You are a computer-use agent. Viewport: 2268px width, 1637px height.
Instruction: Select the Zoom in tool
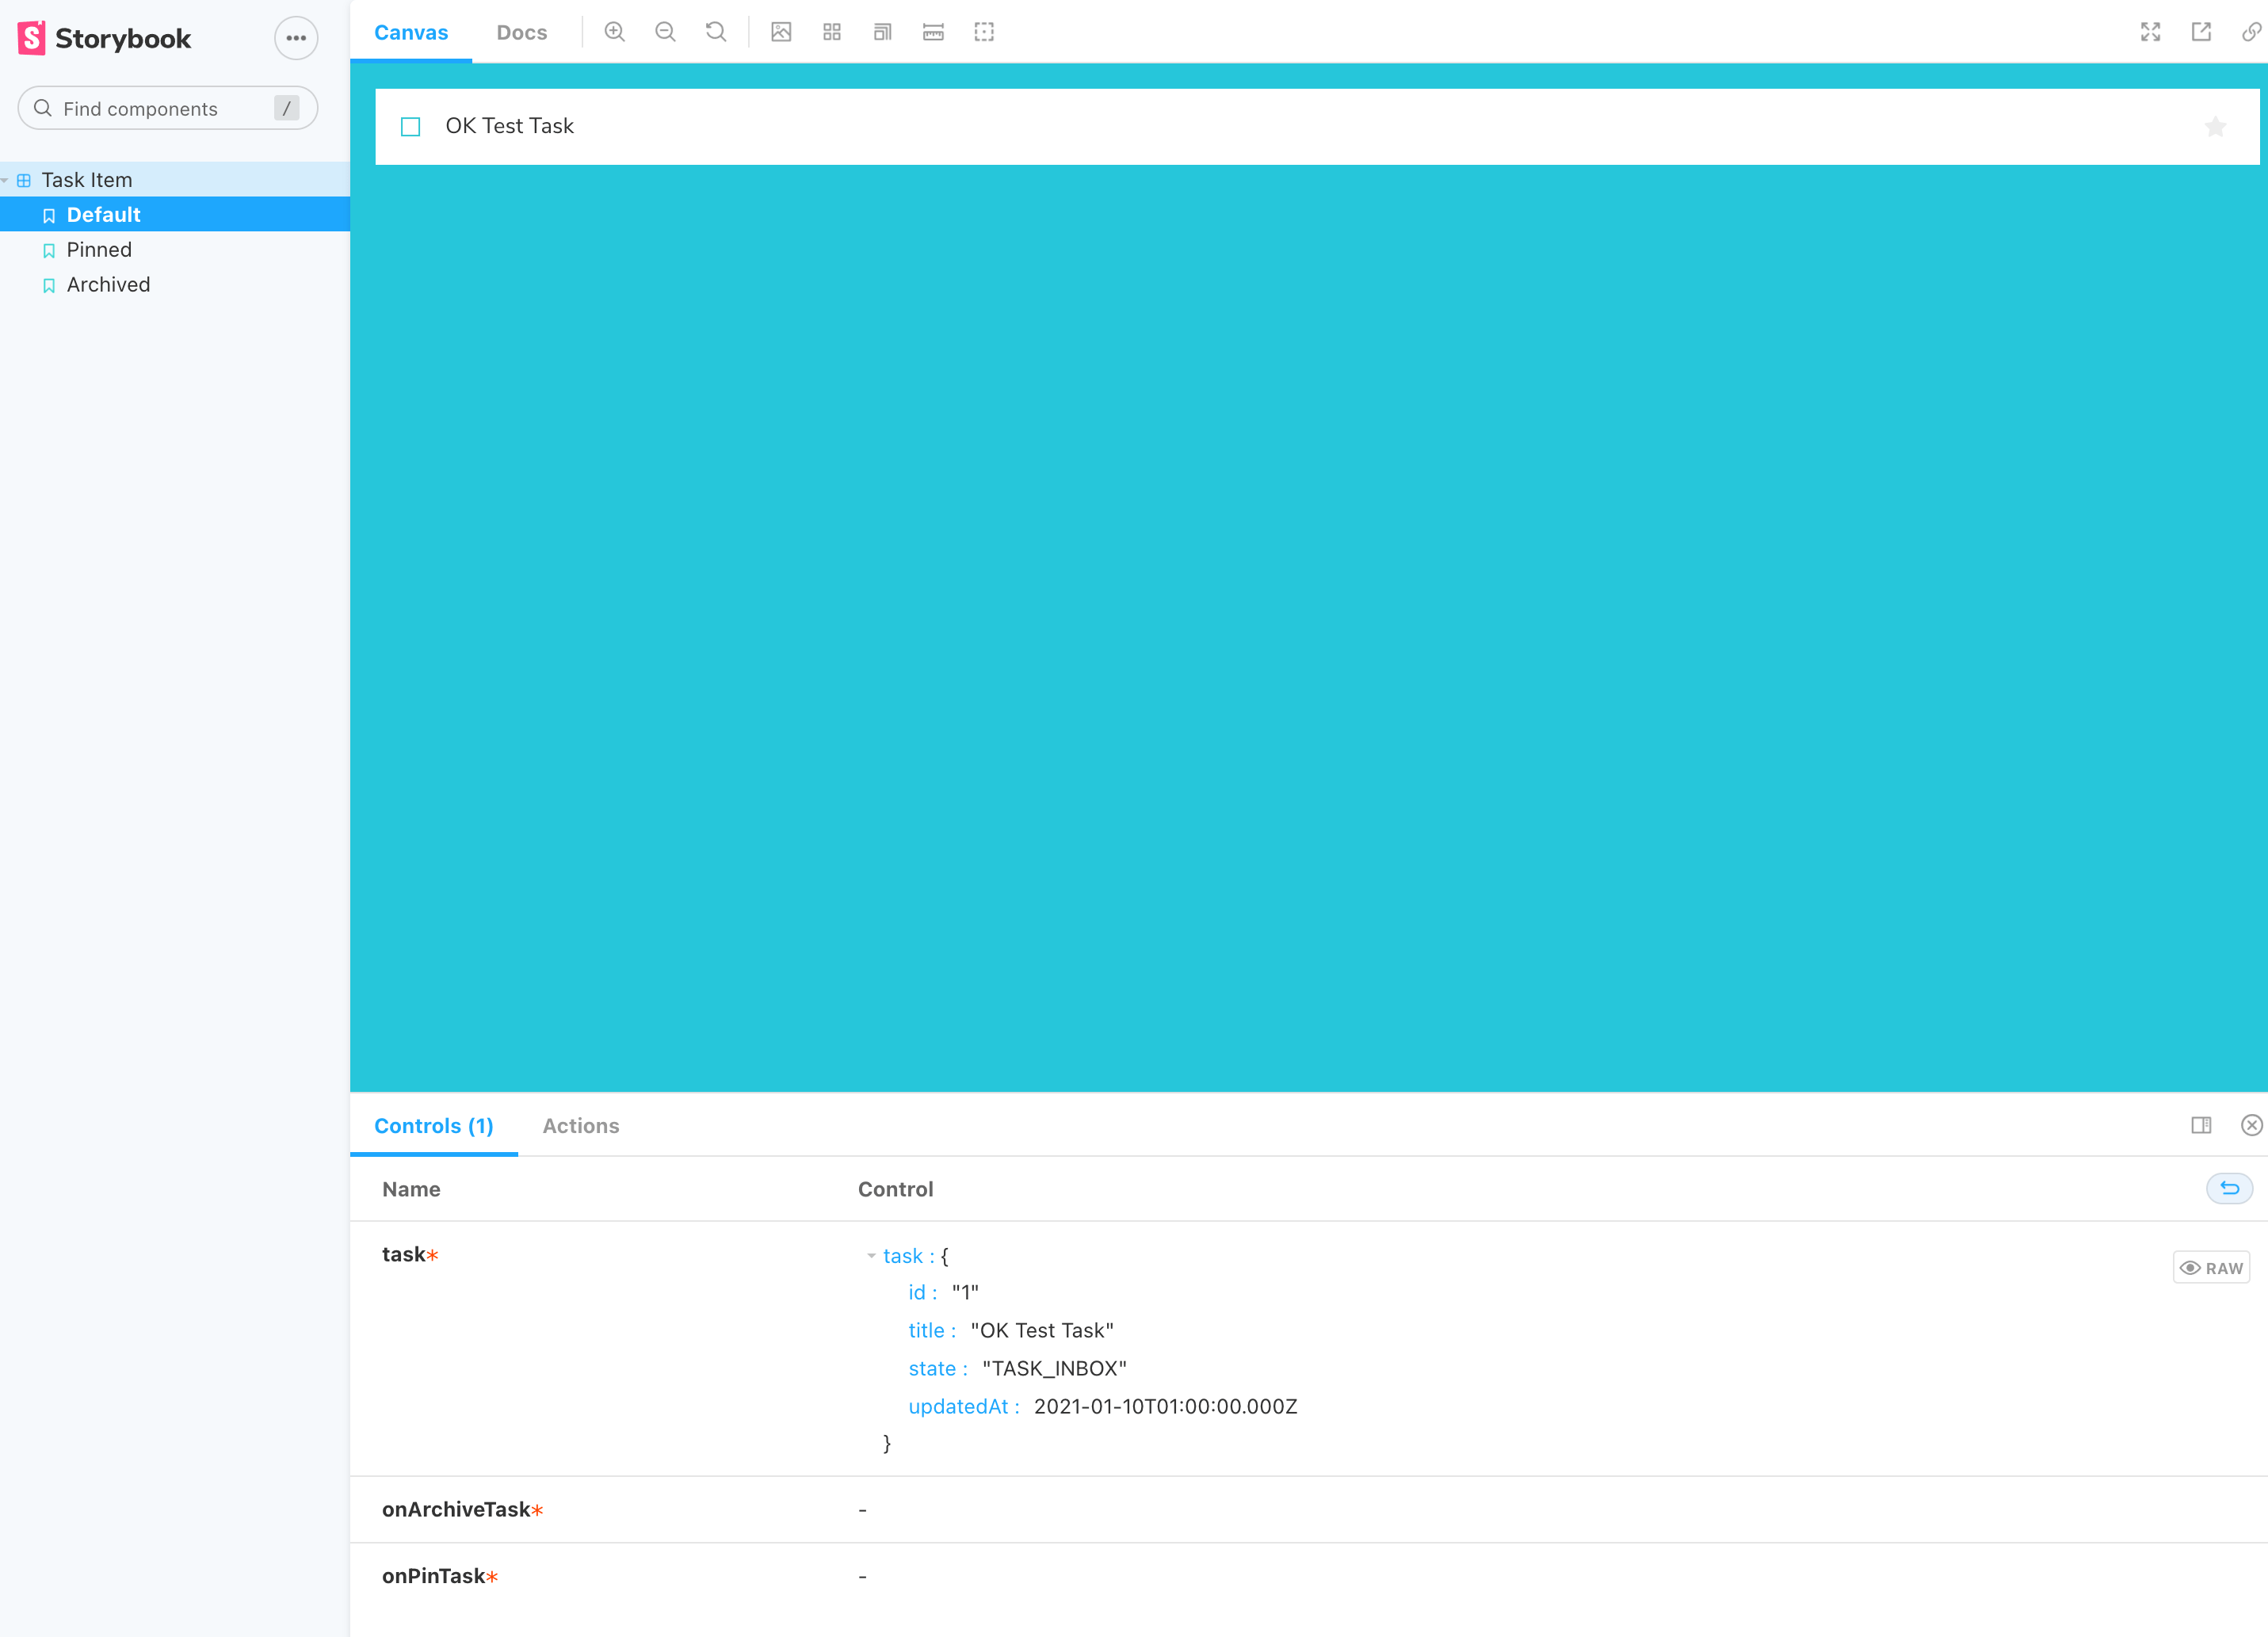click(x=614, y=32)
